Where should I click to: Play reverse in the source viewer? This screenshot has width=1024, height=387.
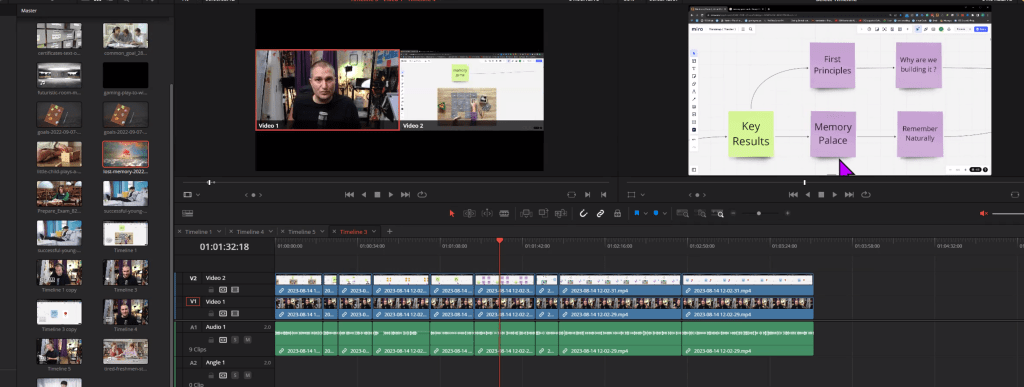(x=364, y=194)
